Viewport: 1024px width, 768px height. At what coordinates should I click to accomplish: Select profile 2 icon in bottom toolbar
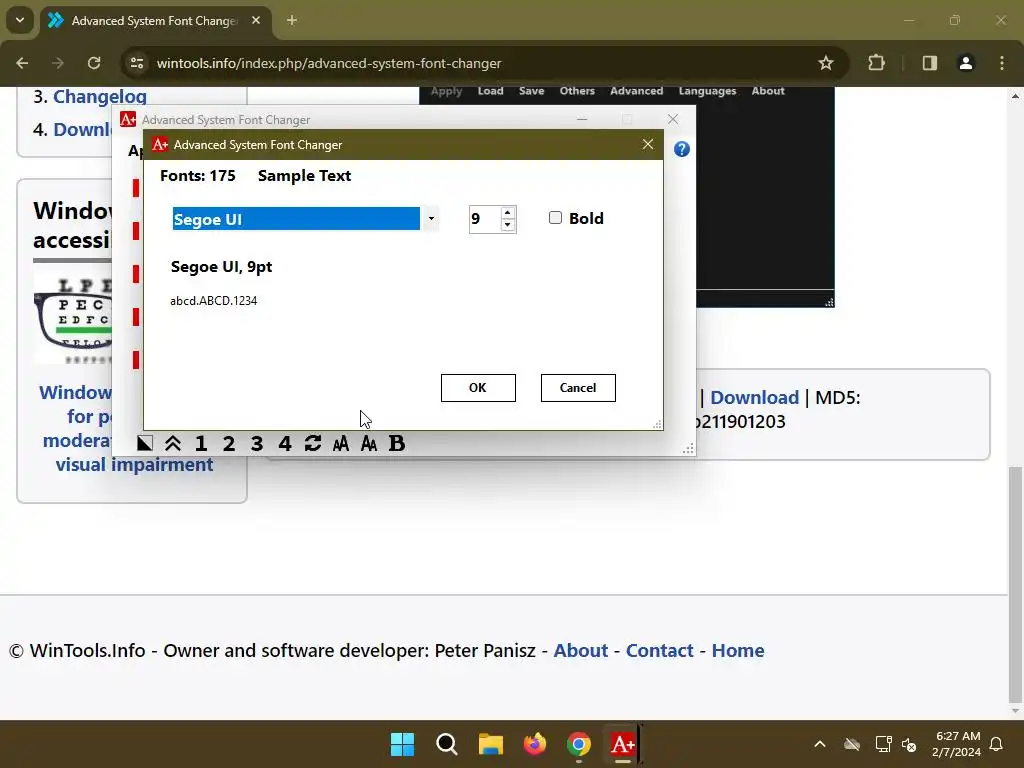point(229,443)
